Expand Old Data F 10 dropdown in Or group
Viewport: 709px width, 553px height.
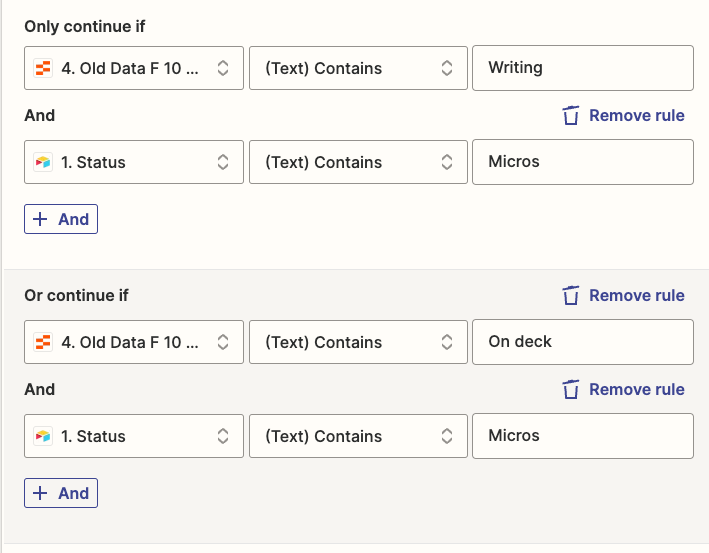click(134, 342)
